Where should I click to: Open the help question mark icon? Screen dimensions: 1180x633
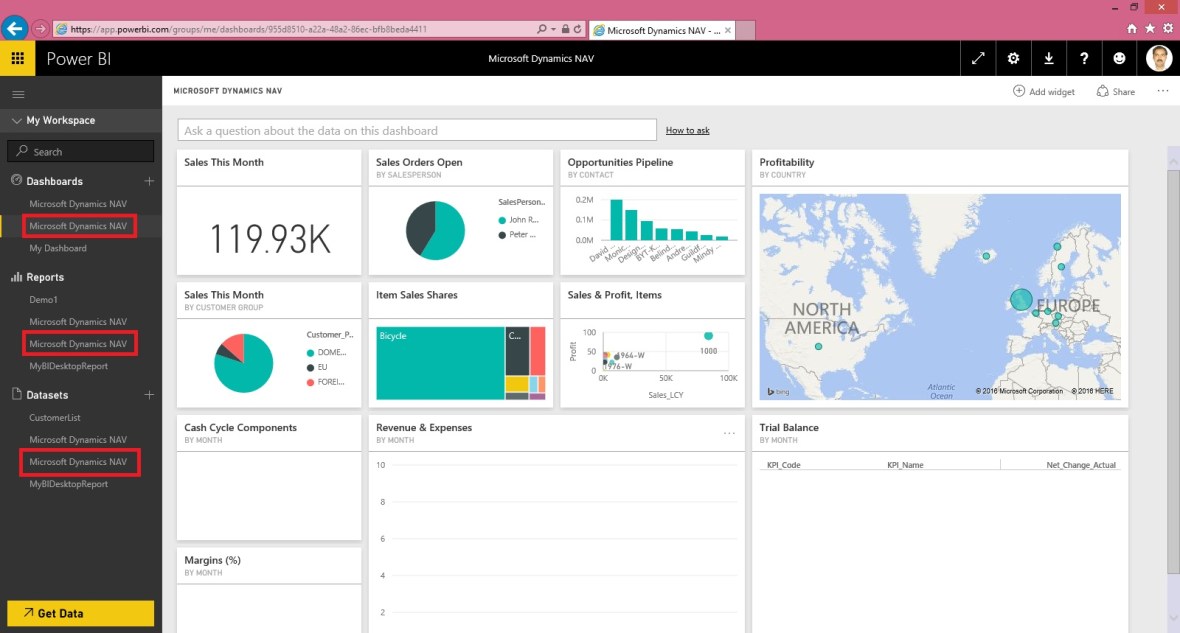coord(1084,58)
